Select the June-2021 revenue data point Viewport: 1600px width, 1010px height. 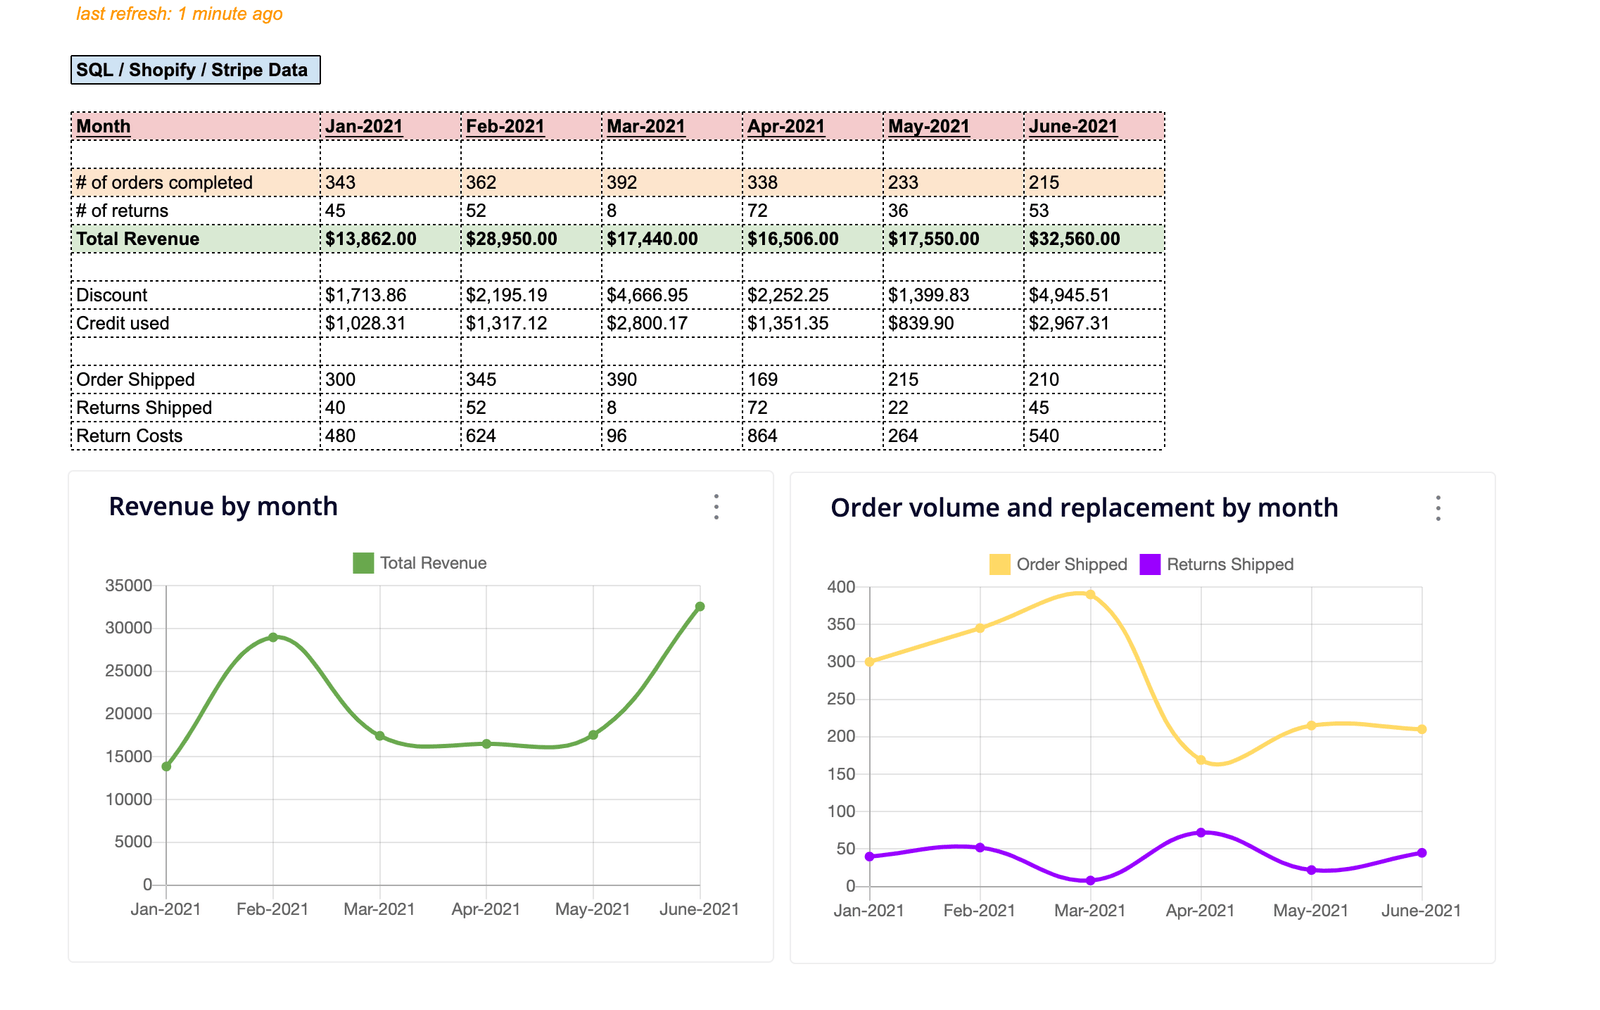[698, 604]
